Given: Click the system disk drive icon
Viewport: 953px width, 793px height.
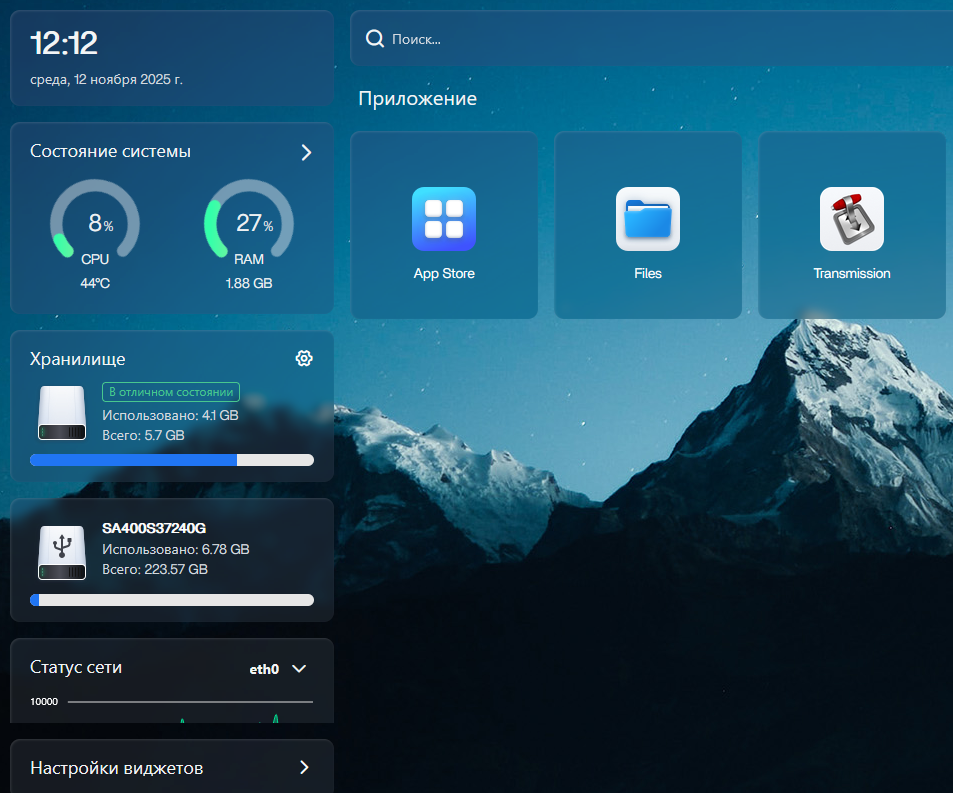Looking at the screenshot, I should coord(62,413).
